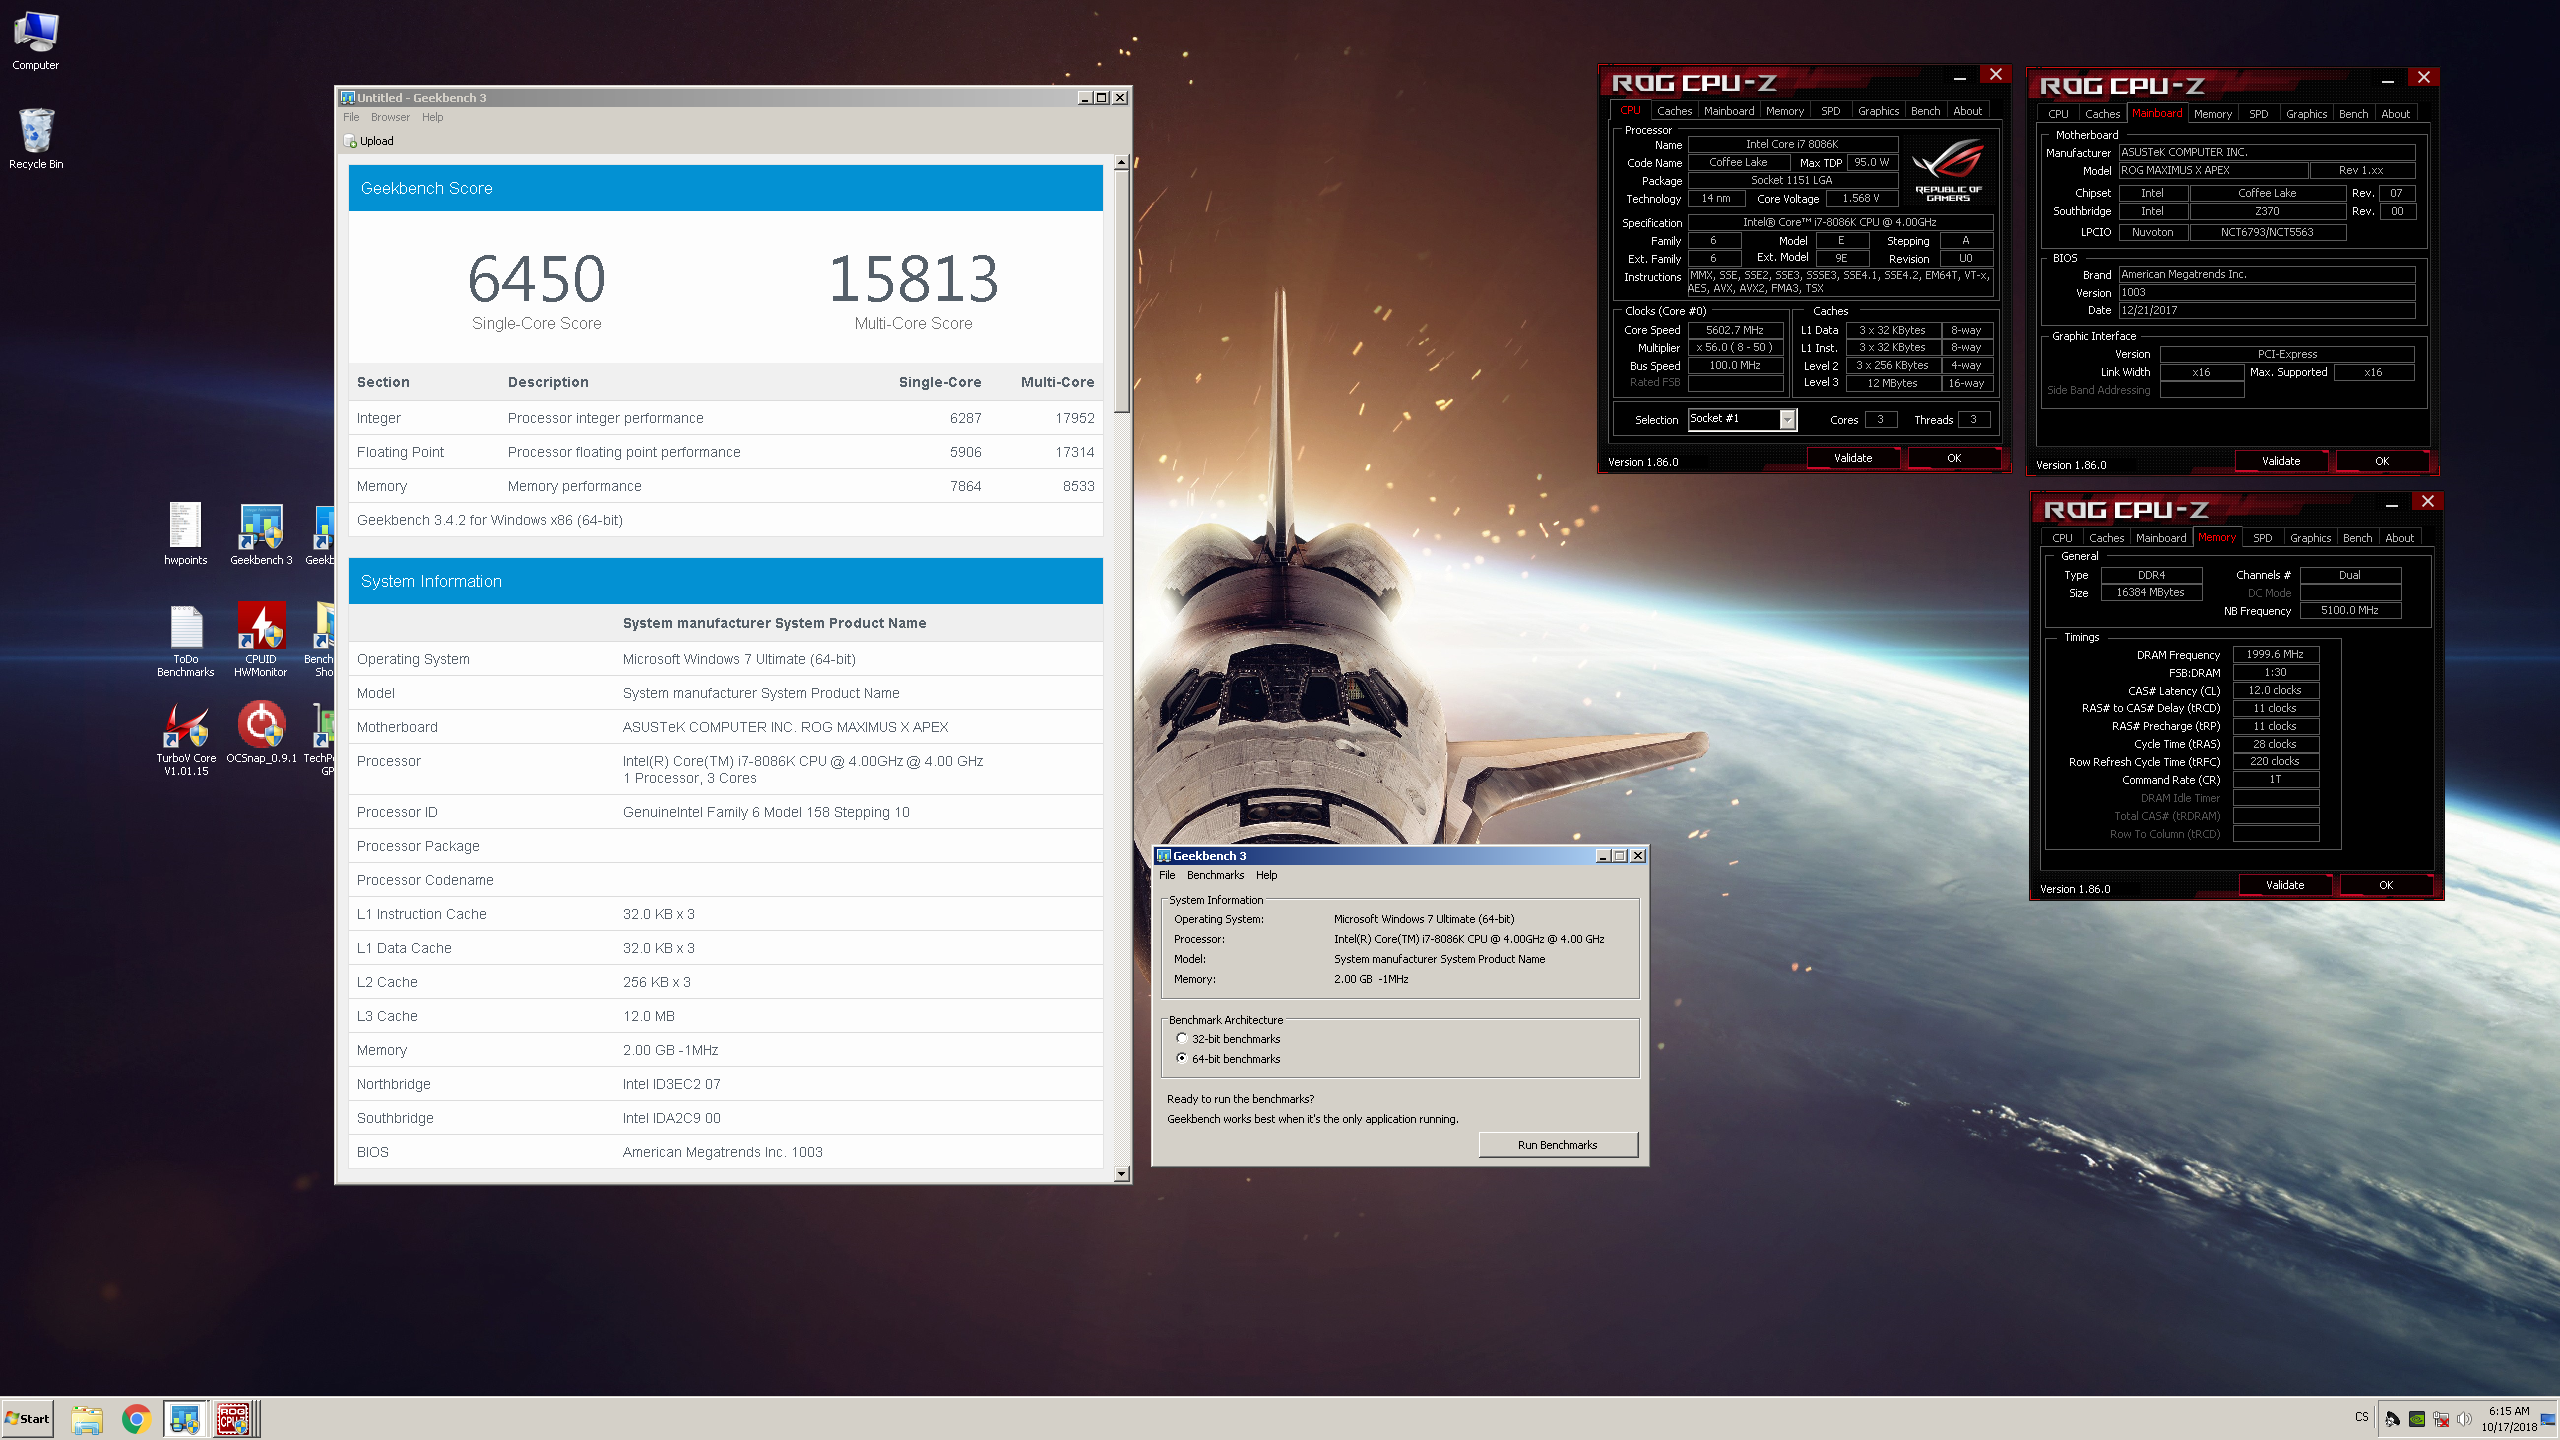
Task: Open Mainboard tab in Memory CPU-Z window
Action: click(x=2161, y=538)
